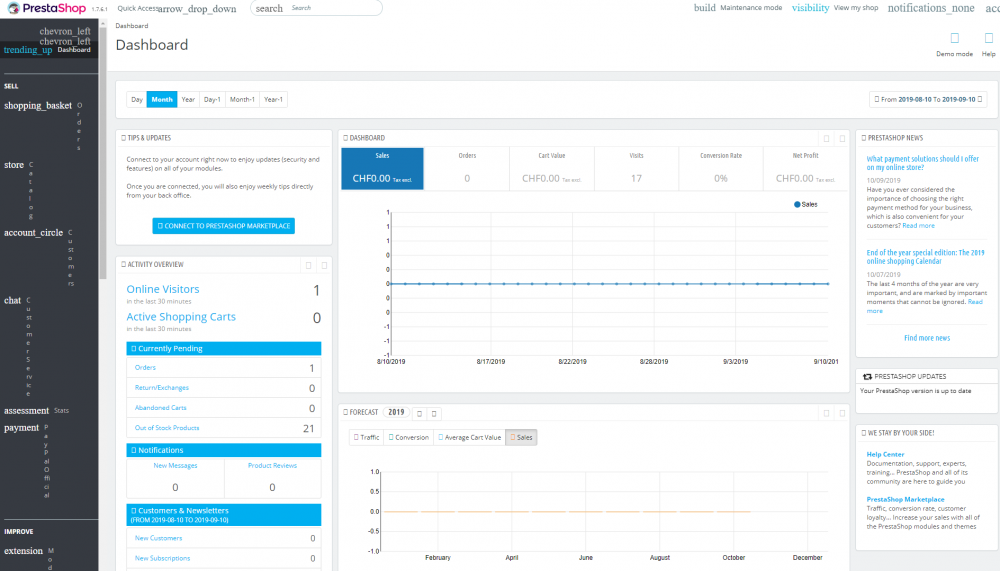The height and width of the screenshot is (571, 1000).
Task: Open Customers via the account_circle icon
Action: 33,233
